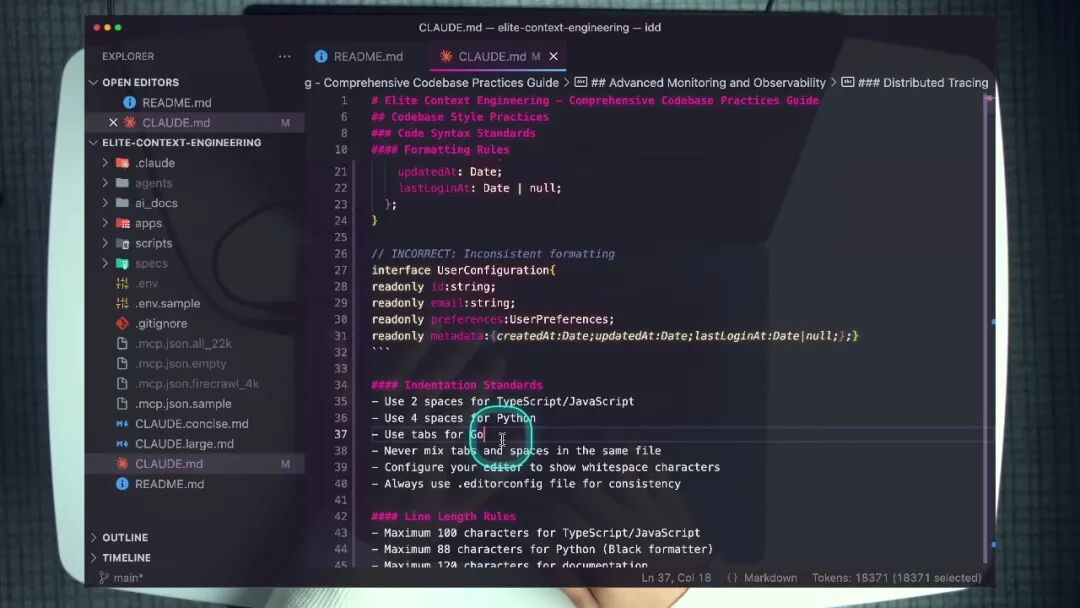1080x608 pixels.
Task: Select CLAUDE.md in Open Editors
Action: [x=176, y=122]
